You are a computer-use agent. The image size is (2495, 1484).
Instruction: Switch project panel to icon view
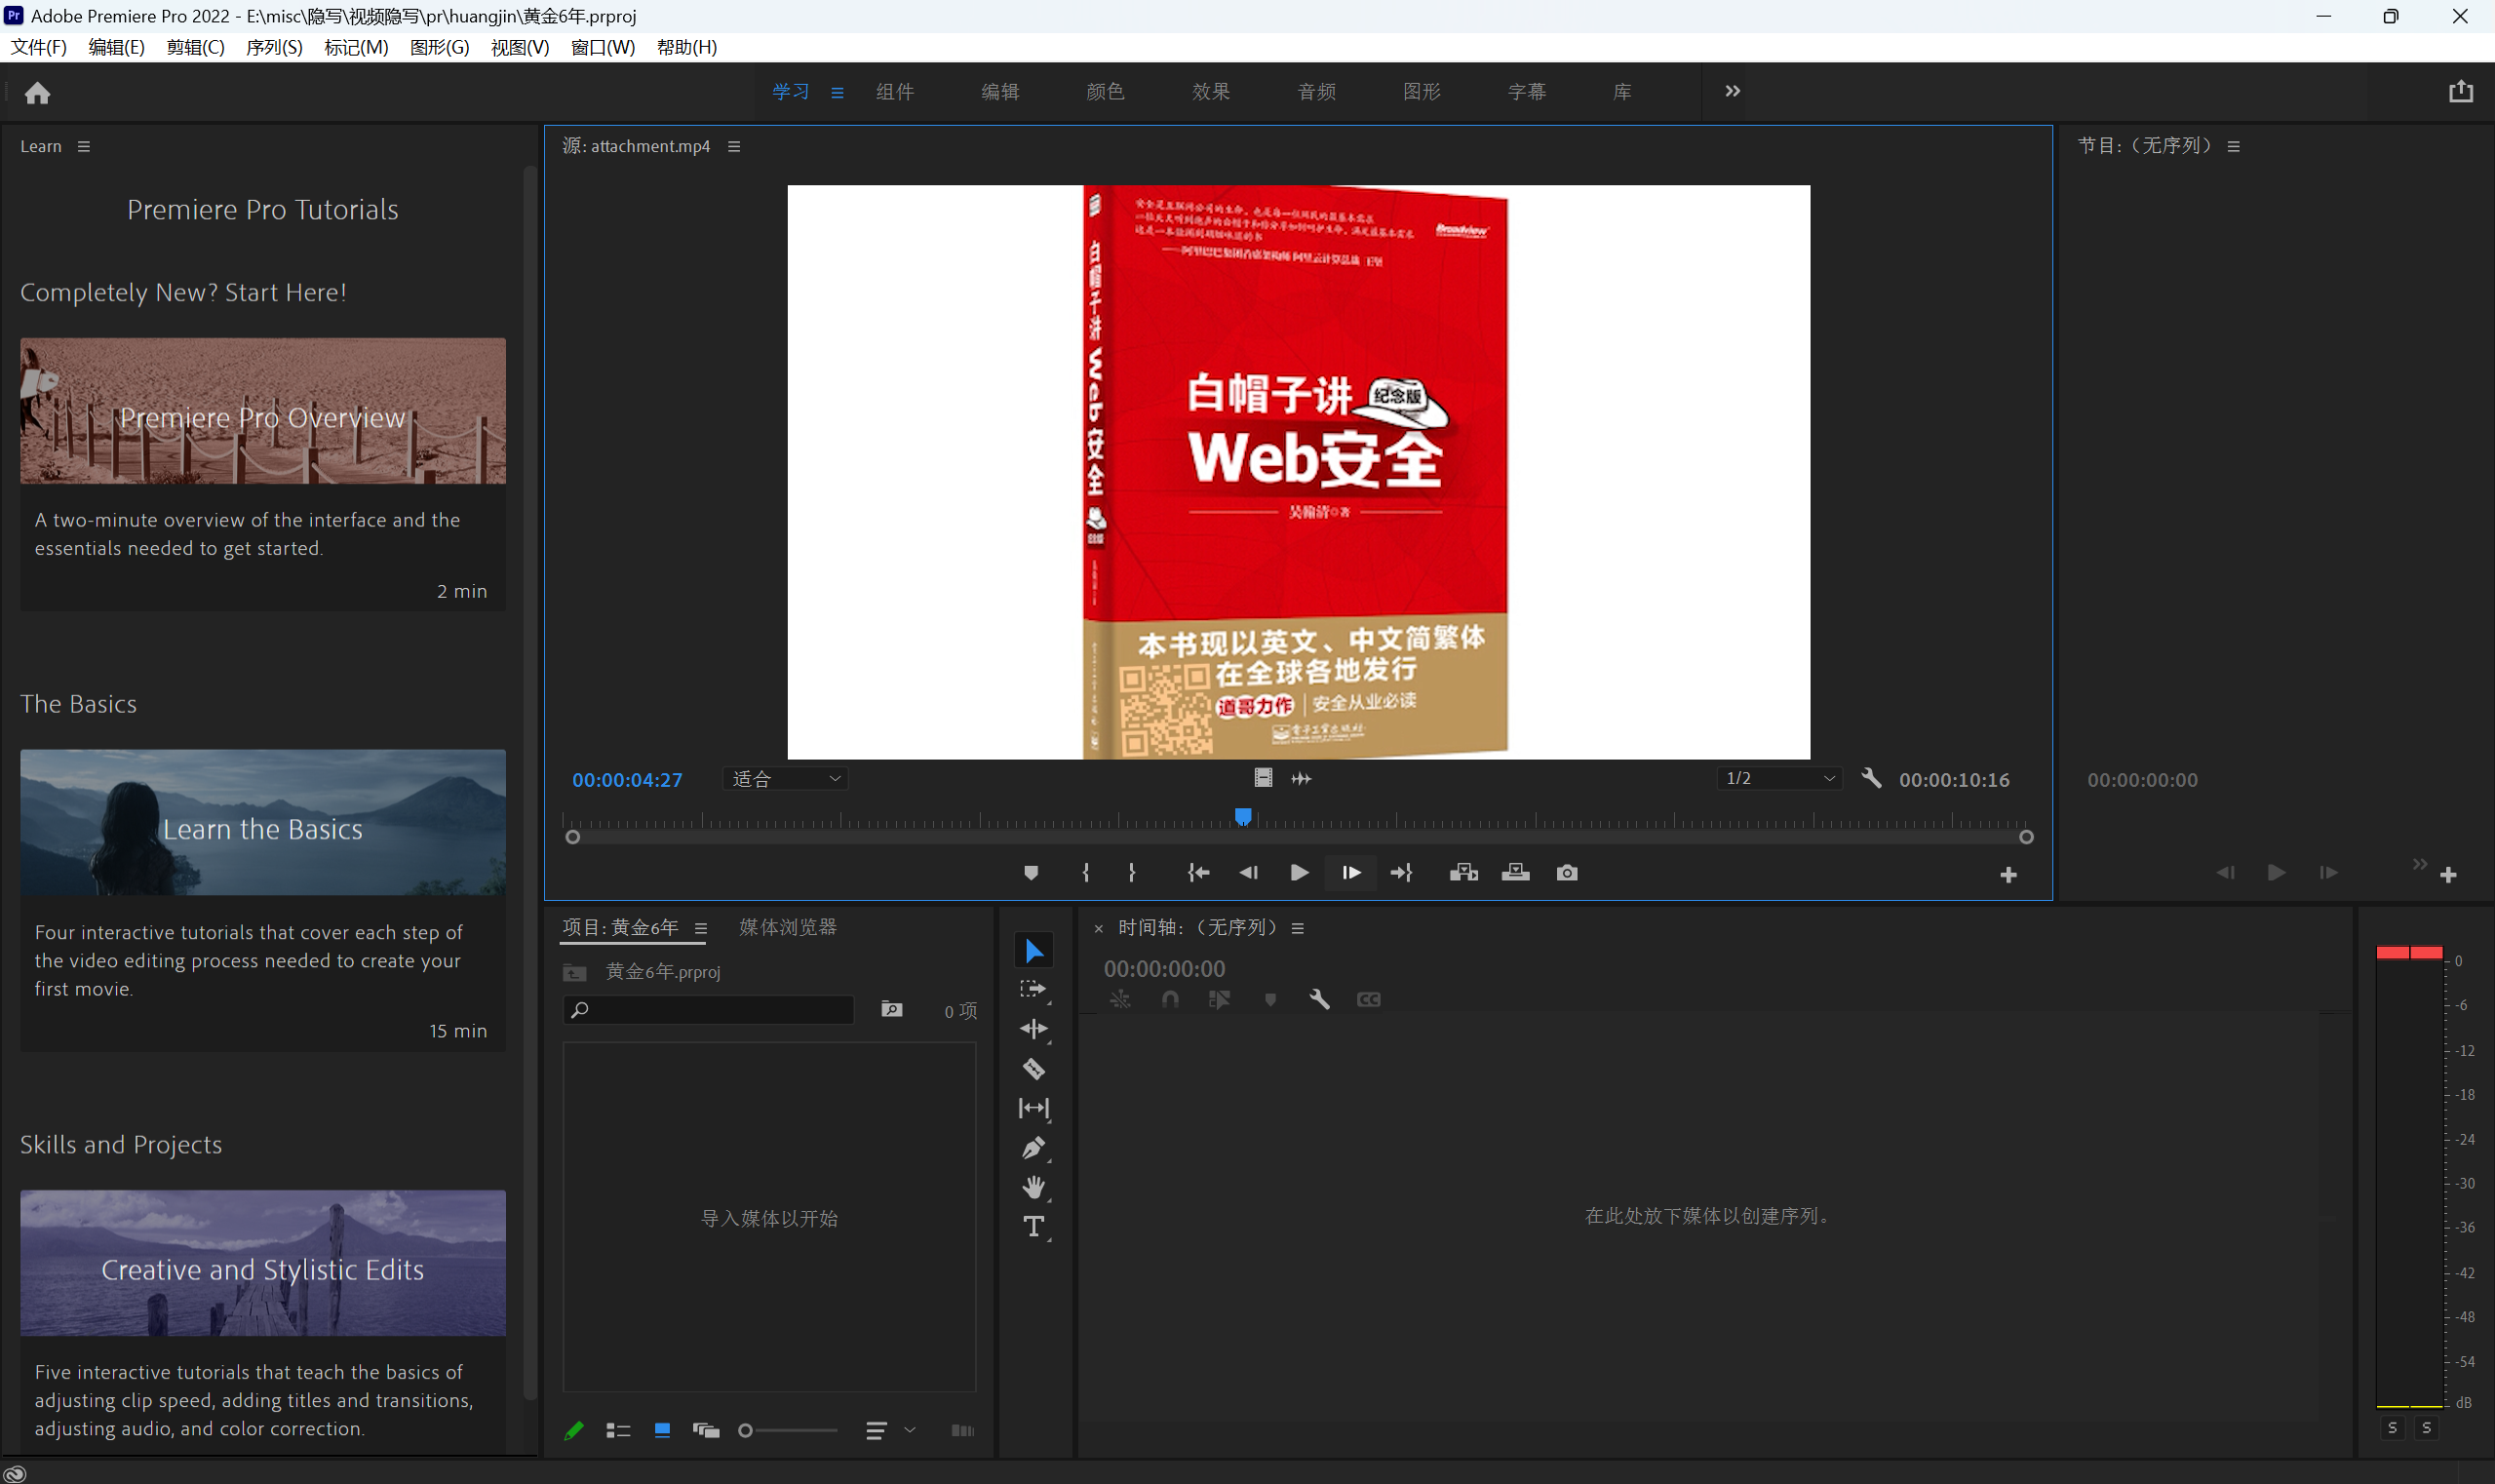(x=662, y=1431)
